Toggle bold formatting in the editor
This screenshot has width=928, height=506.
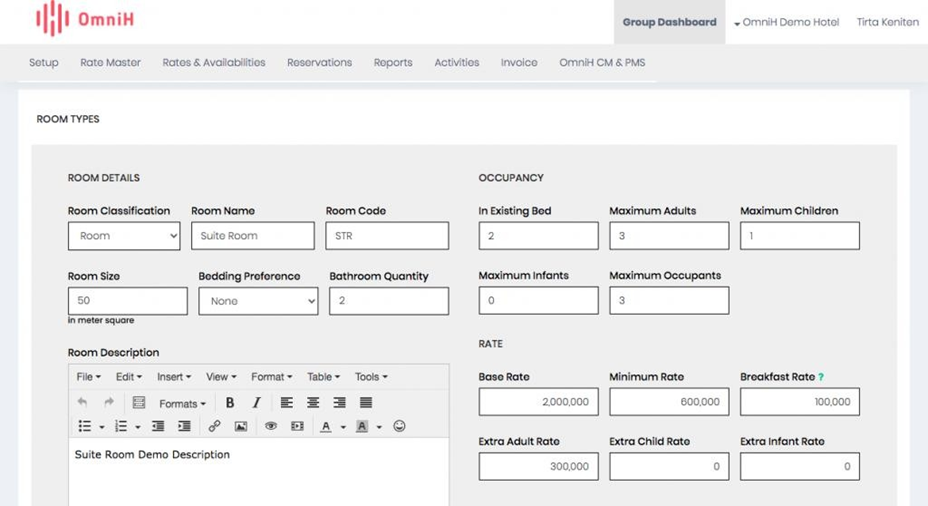click(x=230, y=402)
